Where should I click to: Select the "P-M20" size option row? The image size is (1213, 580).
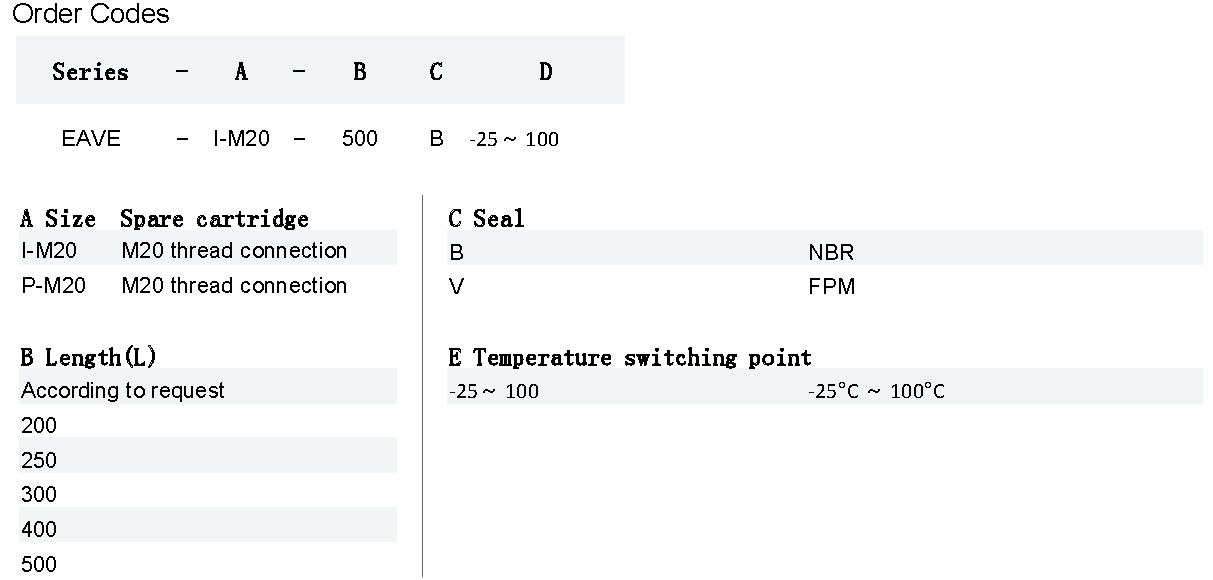click(x=54, y=286)
